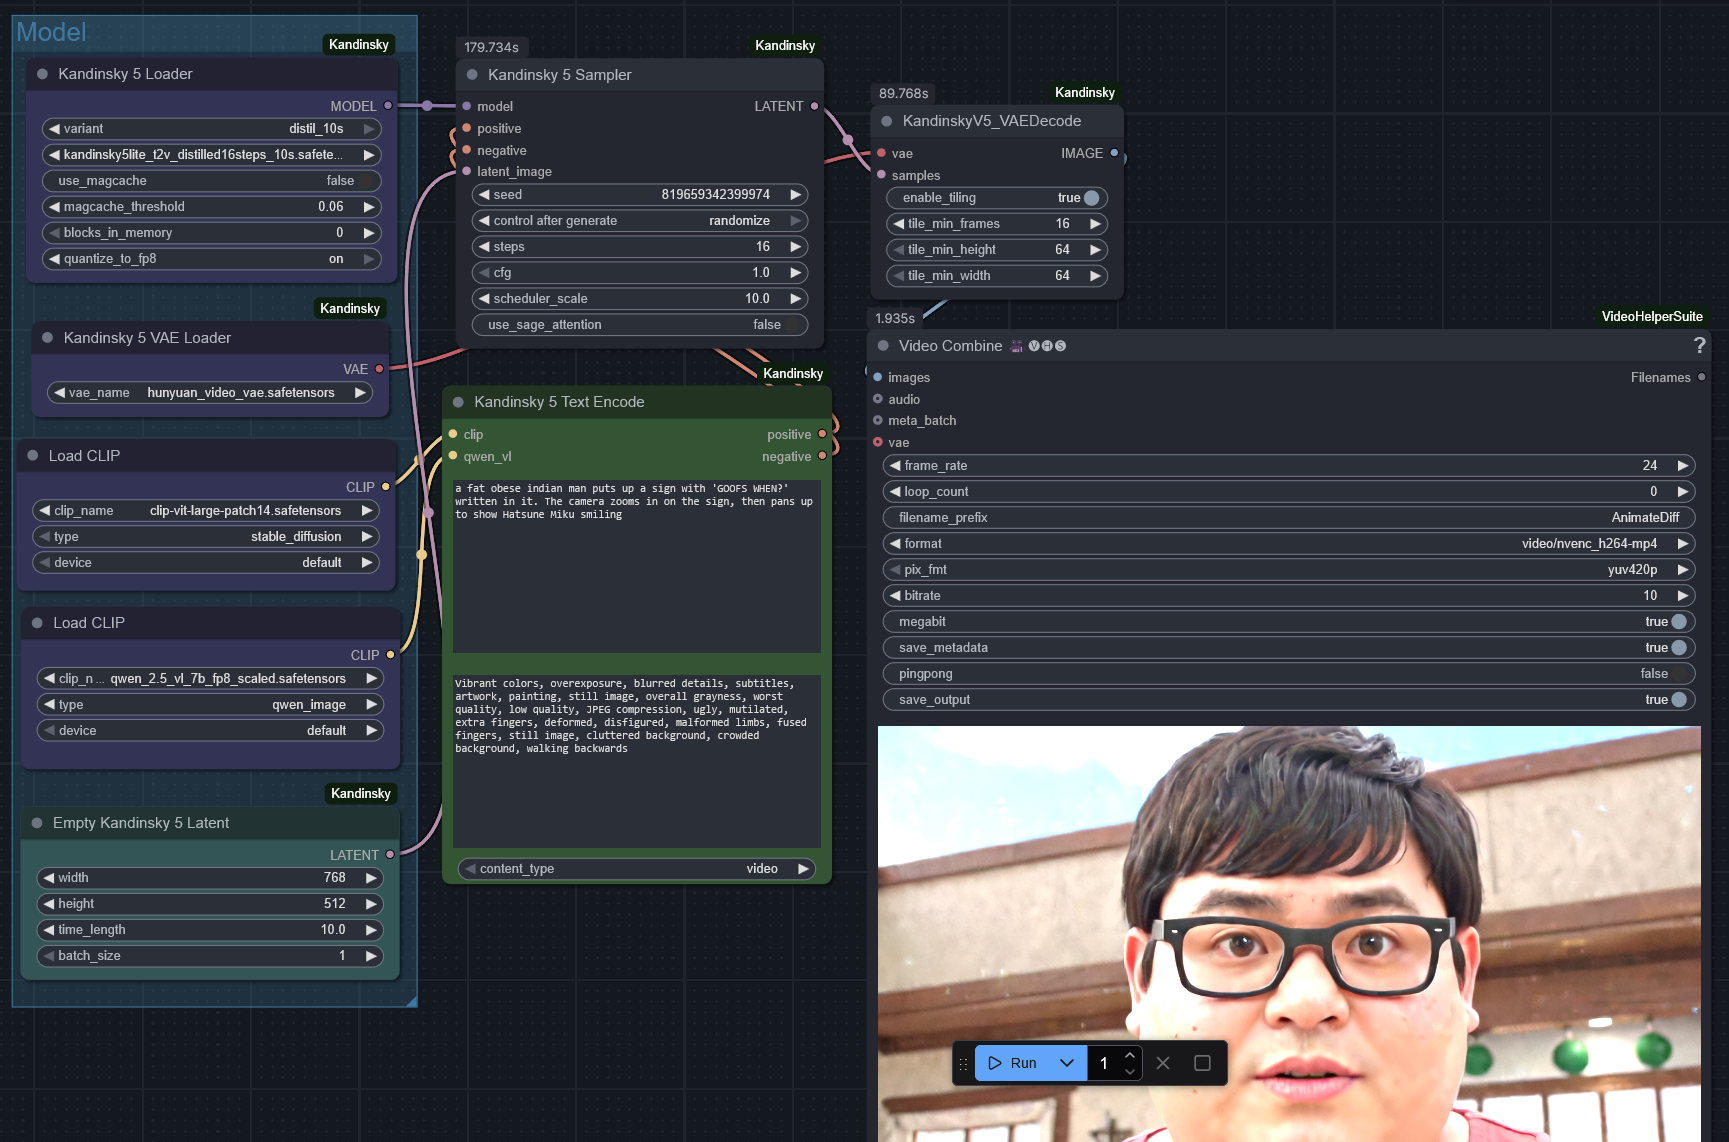1729x1142 pixels.
Task: Decrease scheduler_scale with its left arrow
Action: [x=484, y=299]
